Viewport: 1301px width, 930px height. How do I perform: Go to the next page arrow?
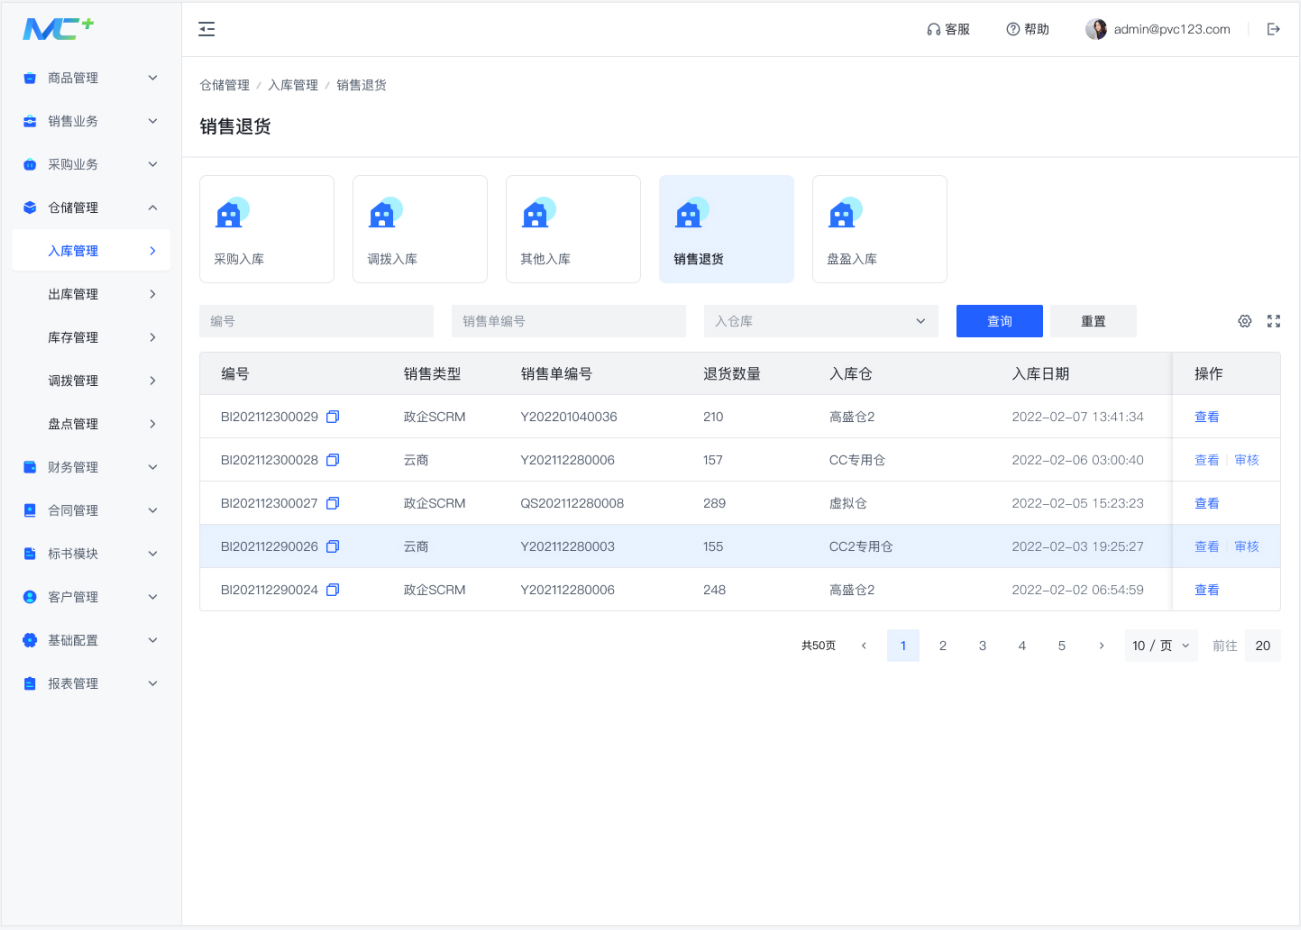(1101, 646)
